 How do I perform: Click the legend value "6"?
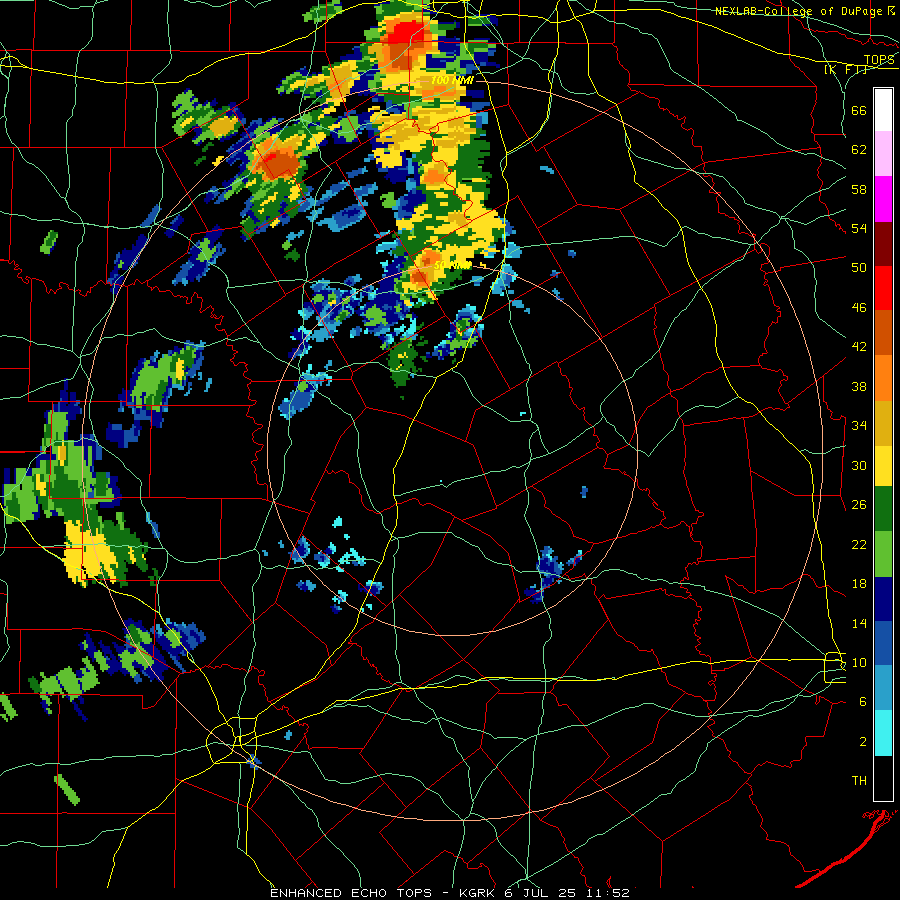(x=863, y=701)
